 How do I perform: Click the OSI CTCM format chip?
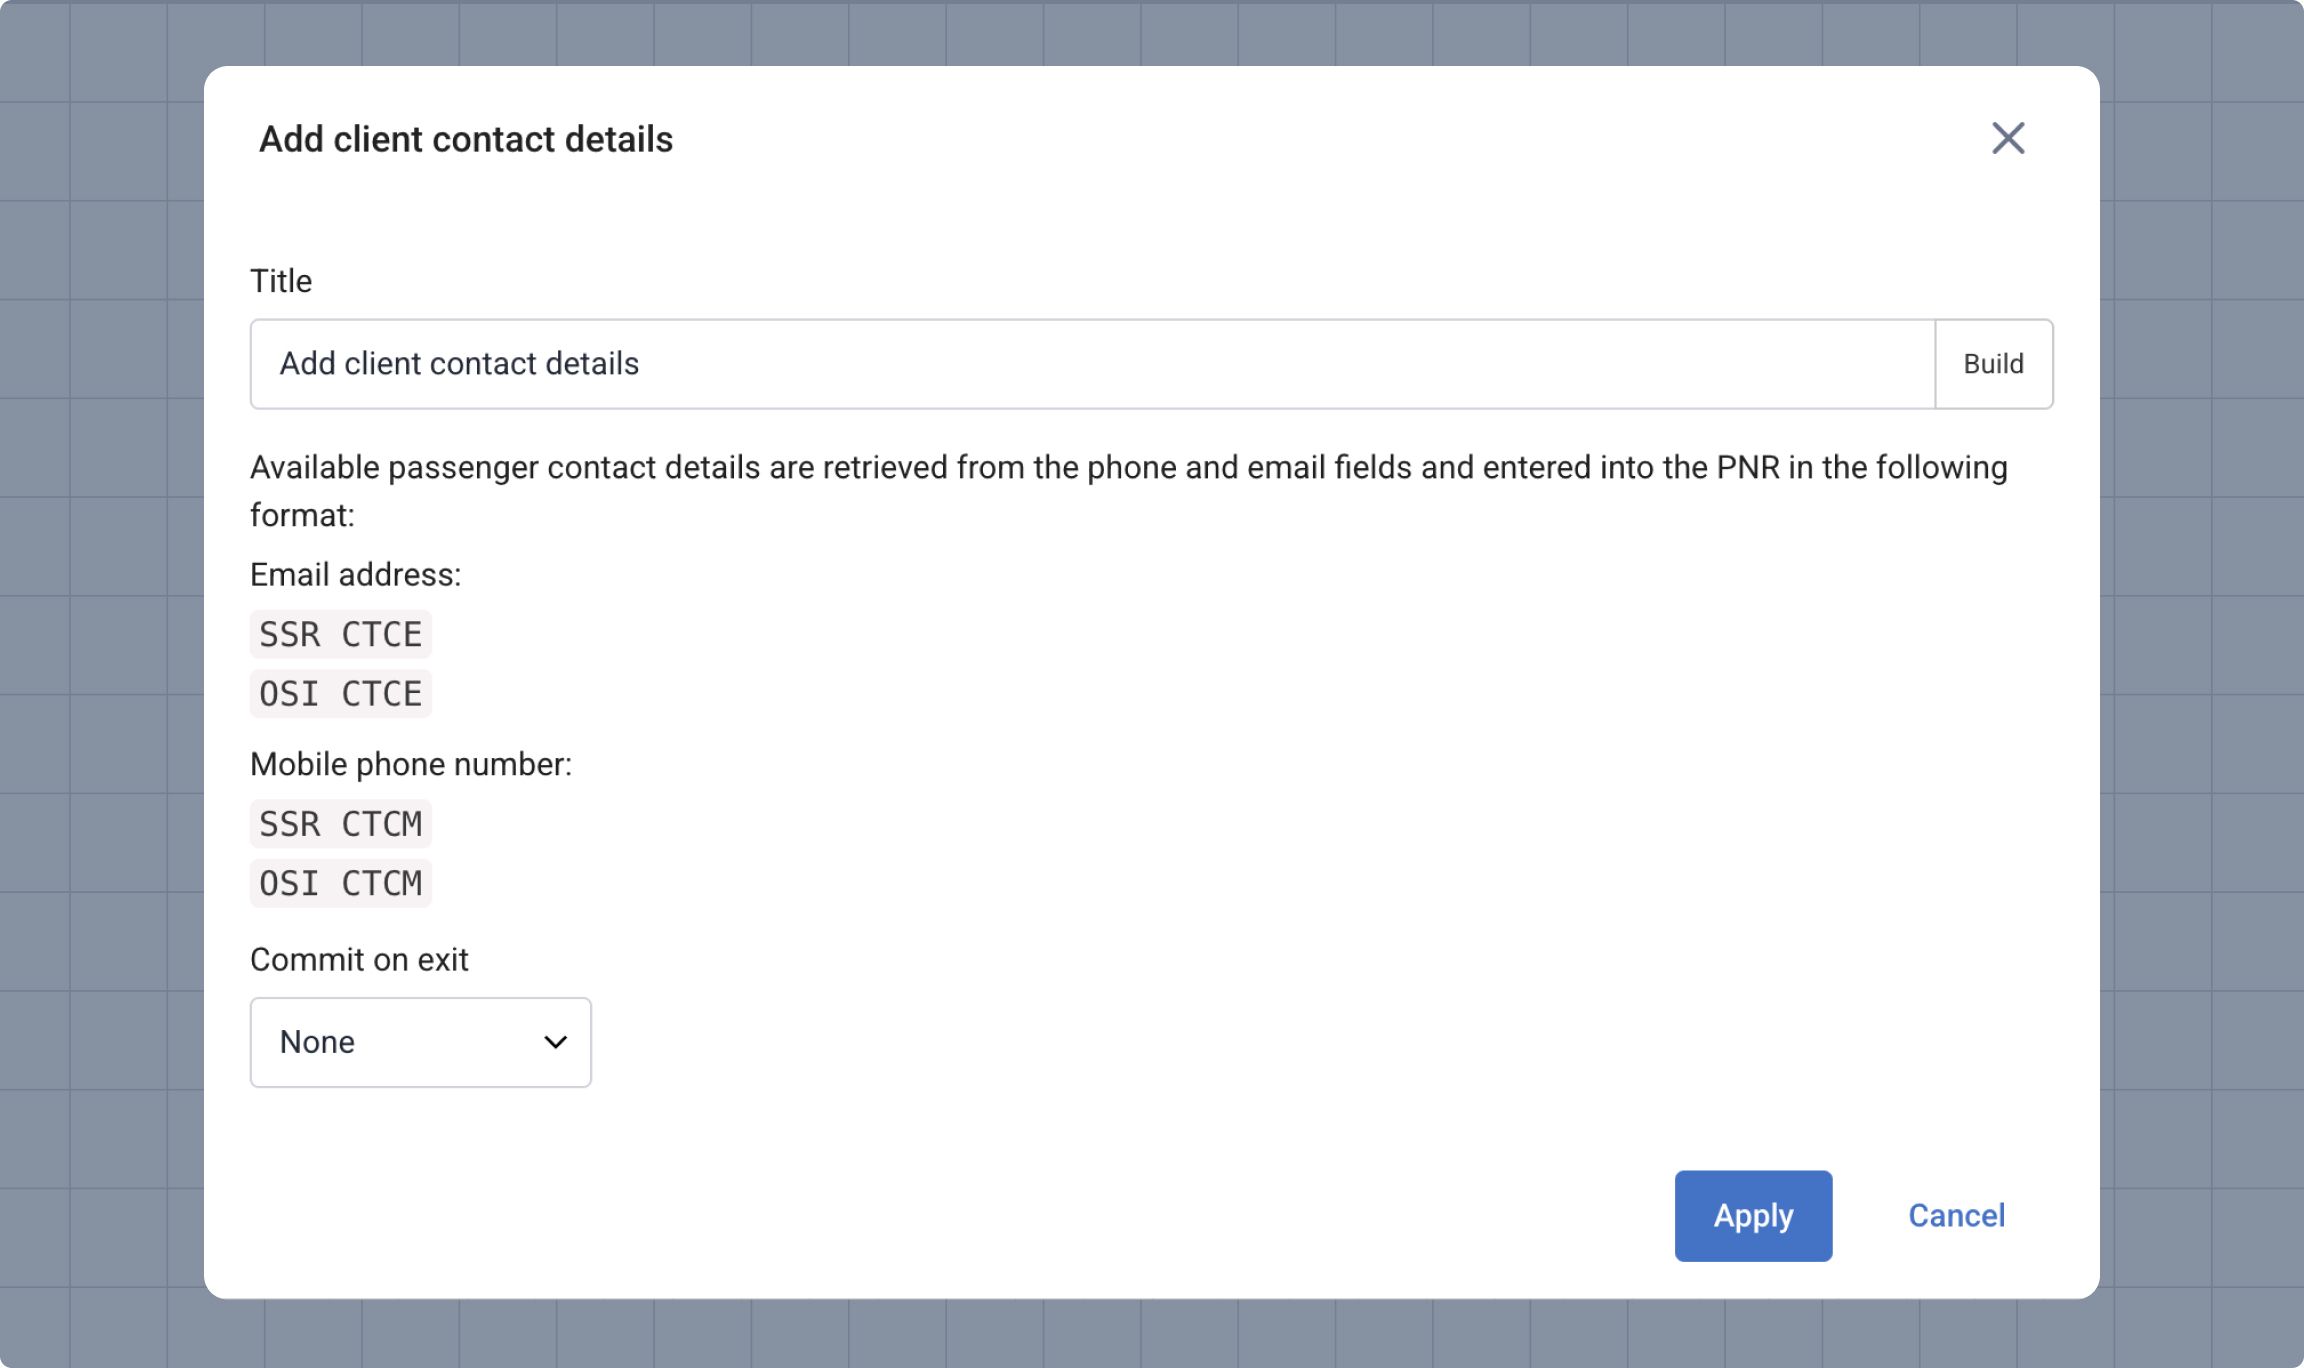pyautogui.click(x=340, y=882)
